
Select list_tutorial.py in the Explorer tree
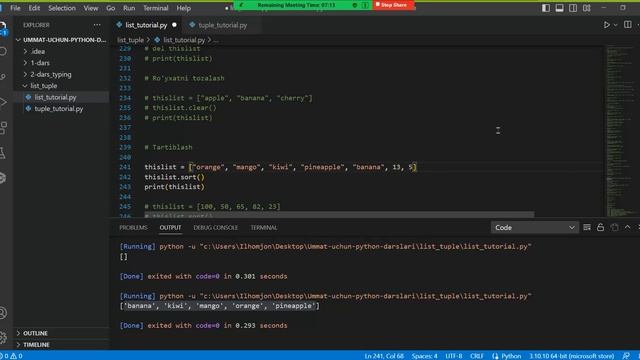[56, 97]
